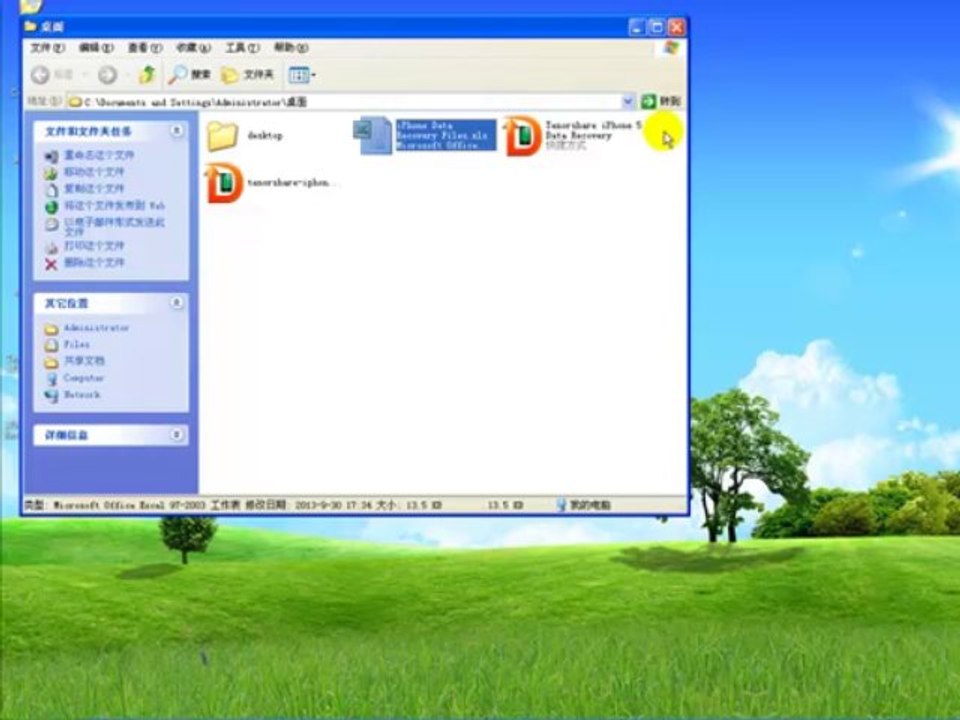Open the 帮助(H) menu
This screenshot has height=720, width=960.
(291, 48)
